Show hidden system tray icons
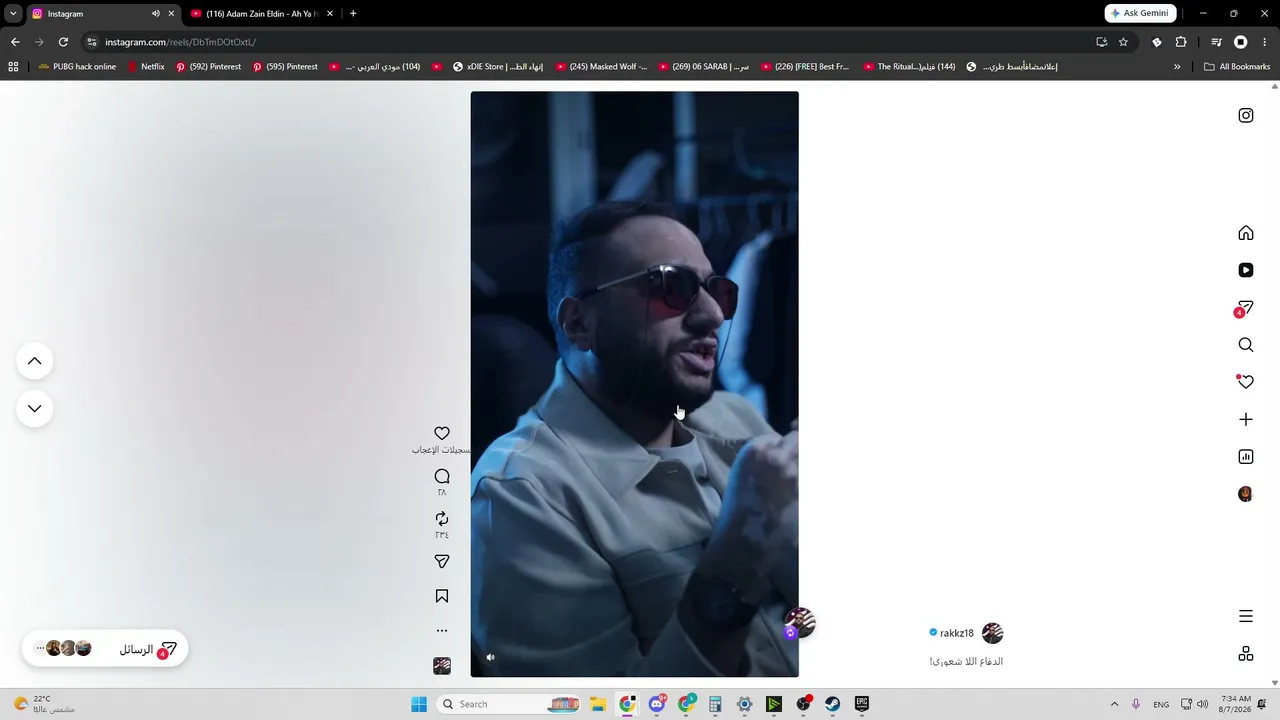The image size is (1280, 720). tap(1114, 704)
